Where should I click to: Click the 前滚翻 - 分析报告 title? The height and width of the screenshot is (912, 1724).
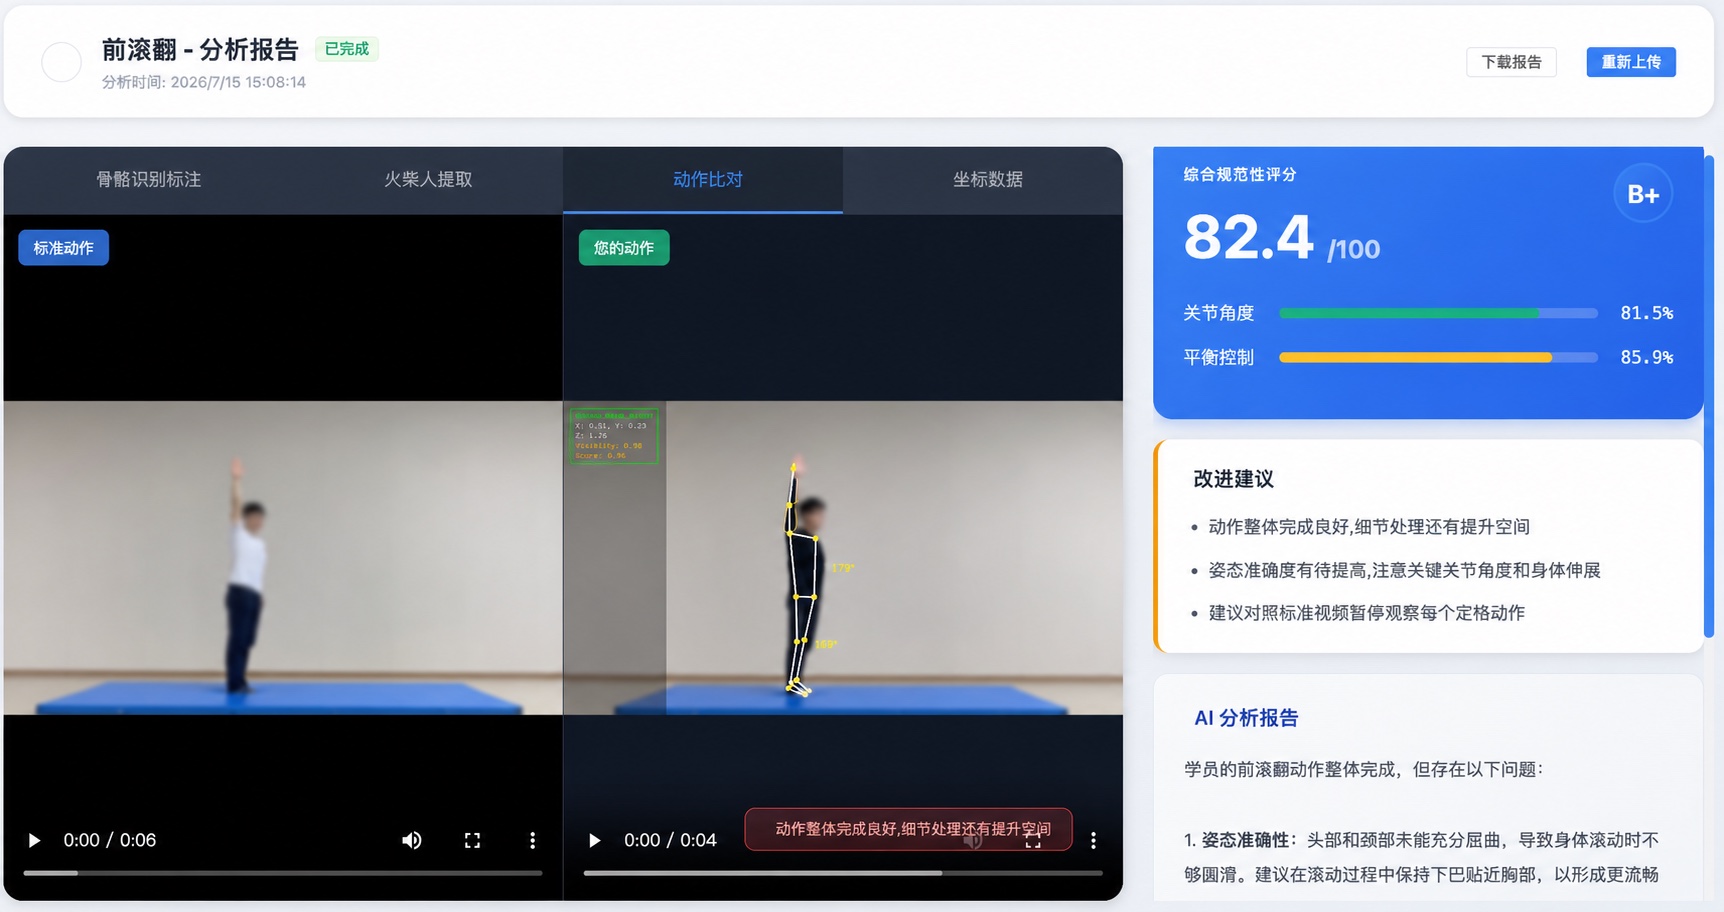coord(200,49)
